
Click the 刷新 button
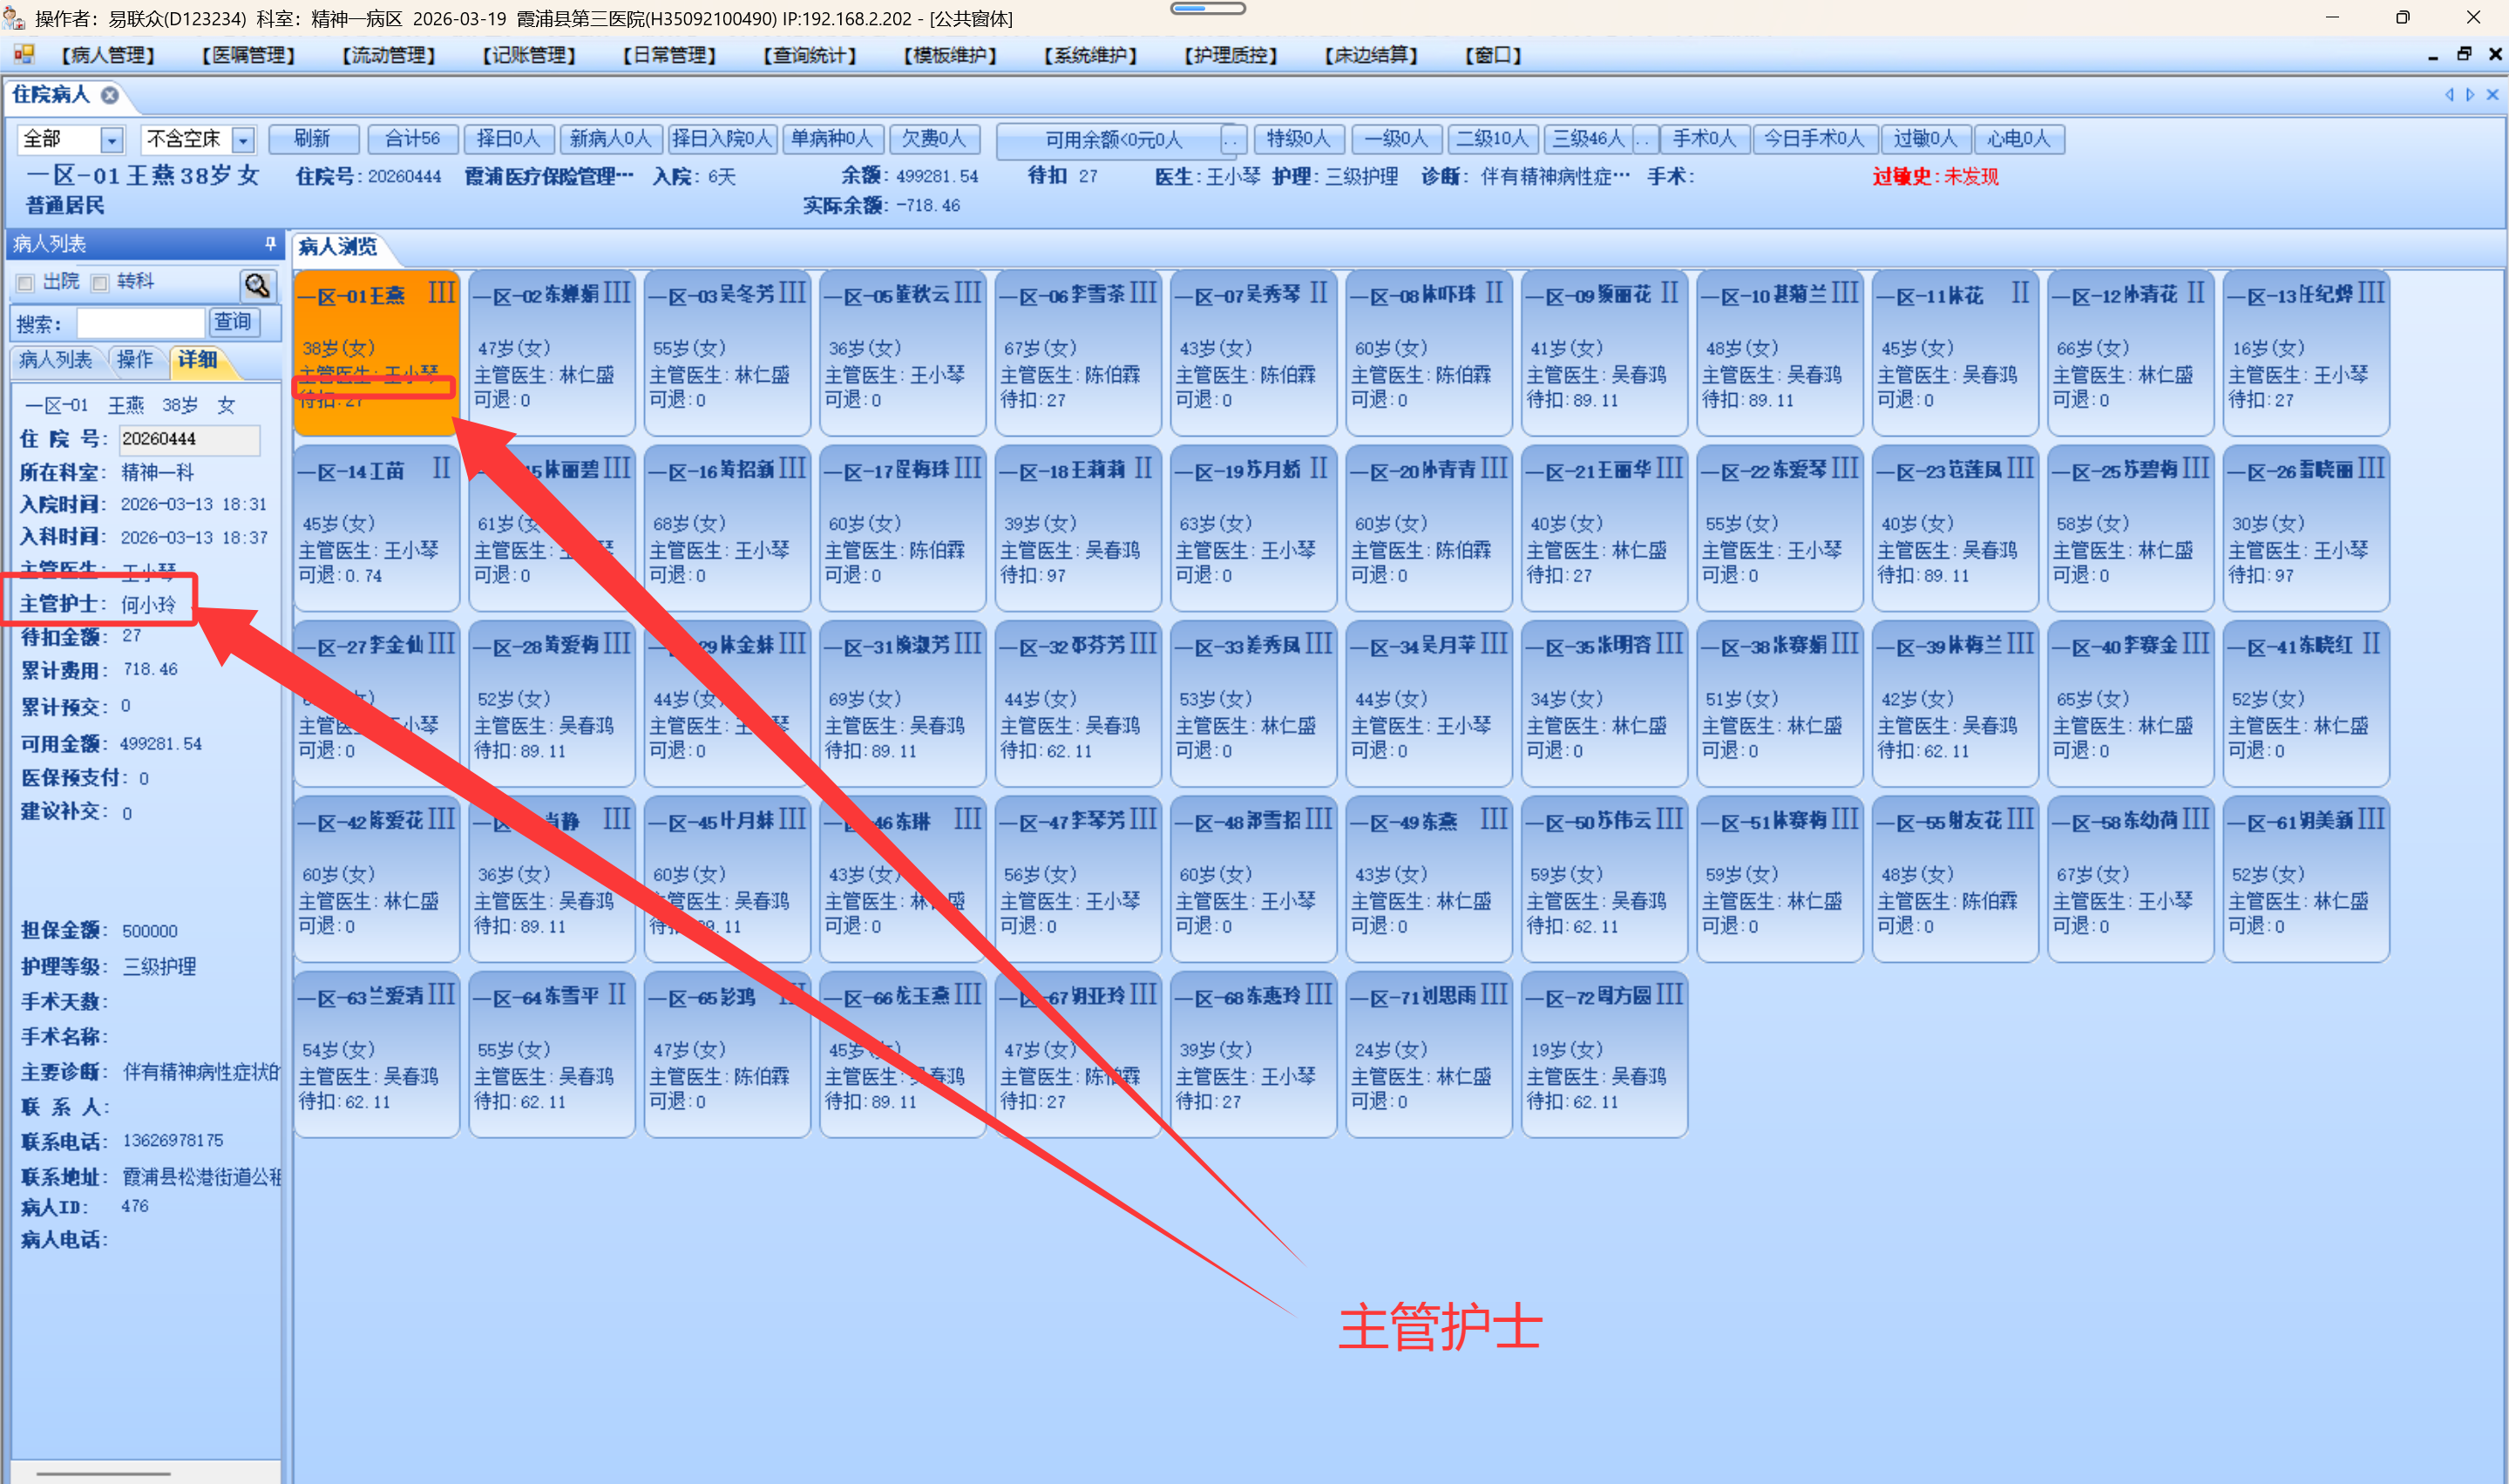312,139
